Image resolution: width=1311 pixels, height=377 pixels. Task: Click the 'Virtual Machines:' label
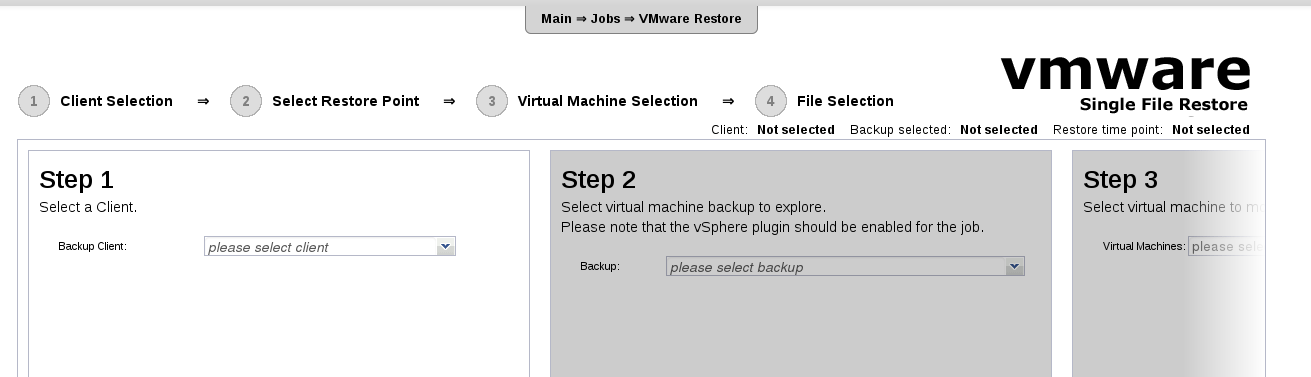coord(1144,246)
